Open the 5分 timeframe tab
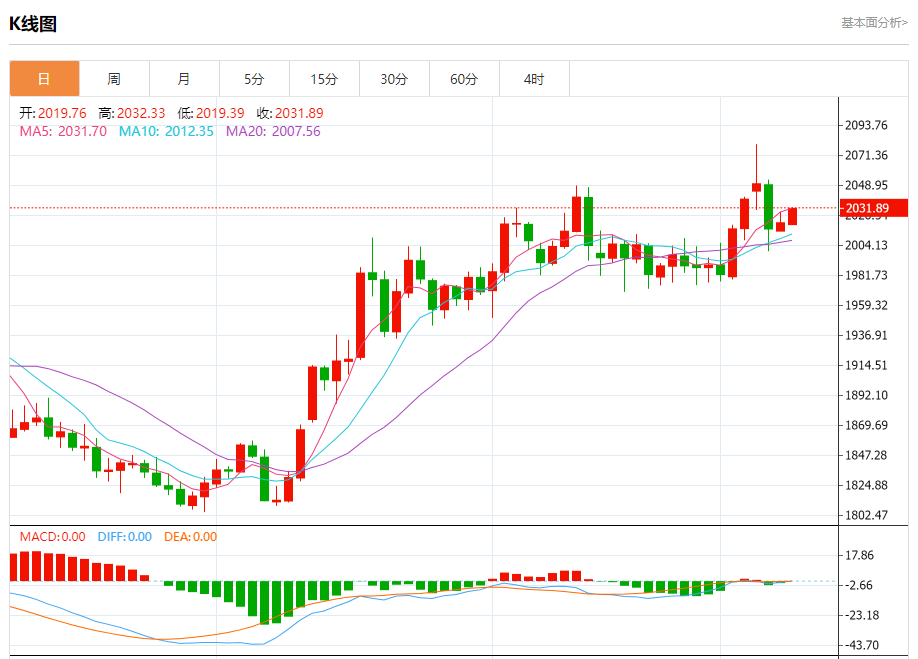 (x=254, y=78)
